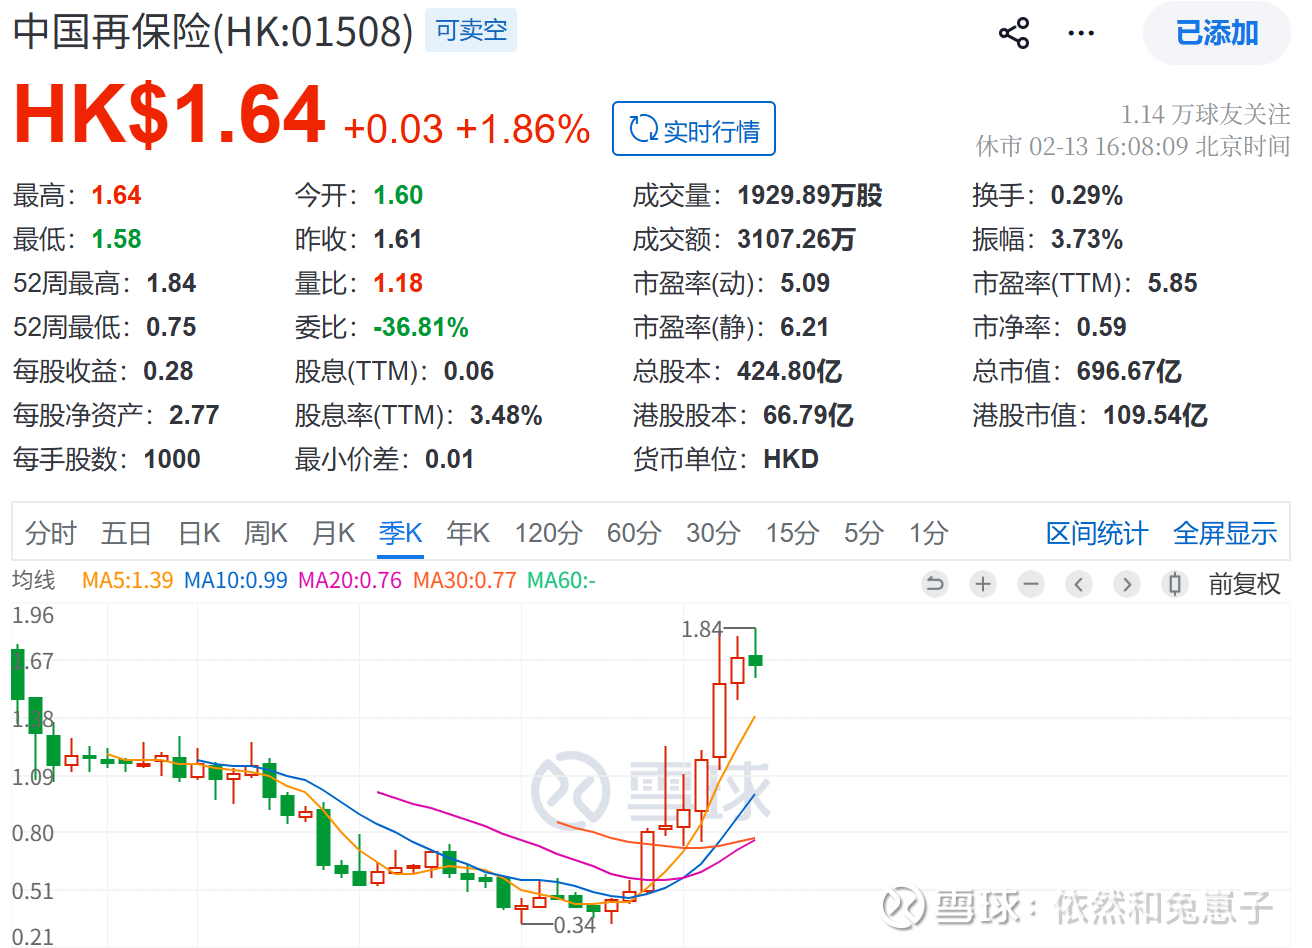Click the price change text +0.03 +1.86%
Image resolution: width=1312 pixels, height=948 pixels.
[x=467, y=129]
